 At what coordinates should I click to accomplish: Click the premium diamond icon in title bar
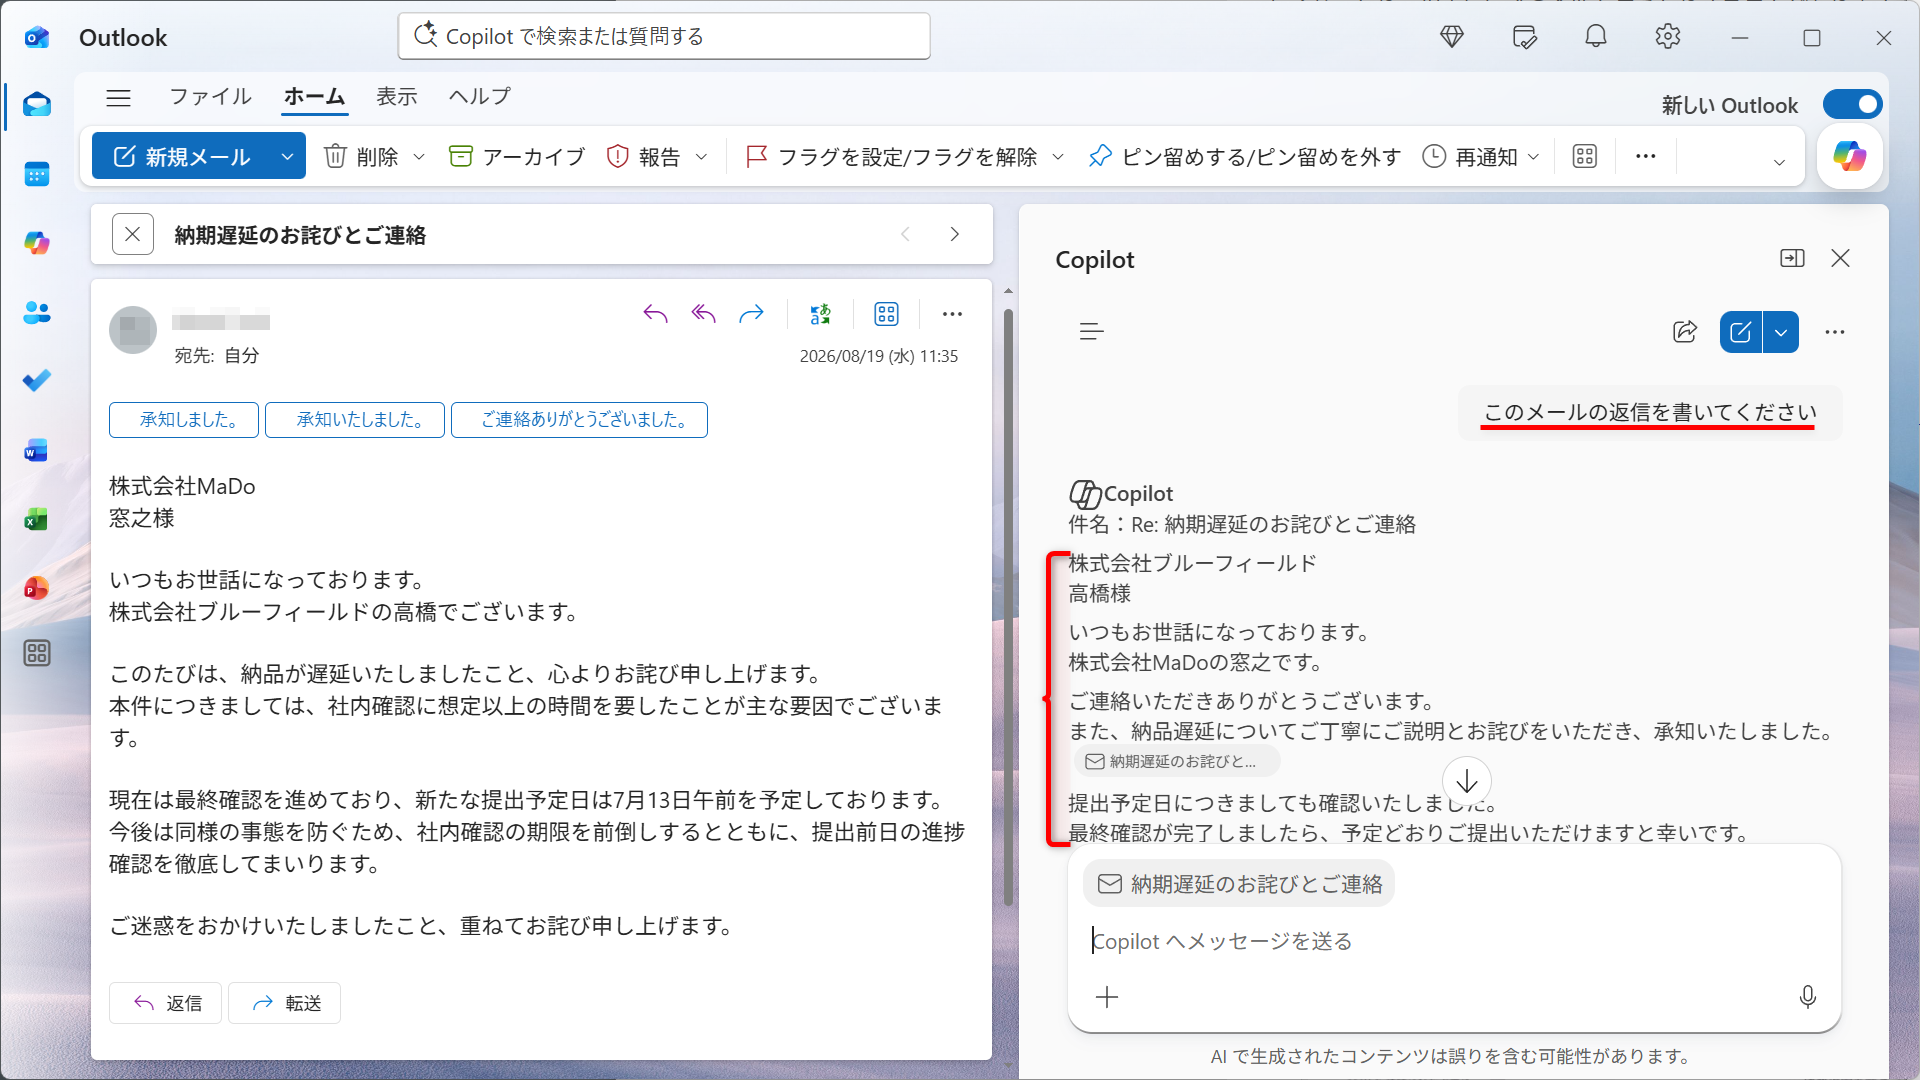tap(1452, 37)
